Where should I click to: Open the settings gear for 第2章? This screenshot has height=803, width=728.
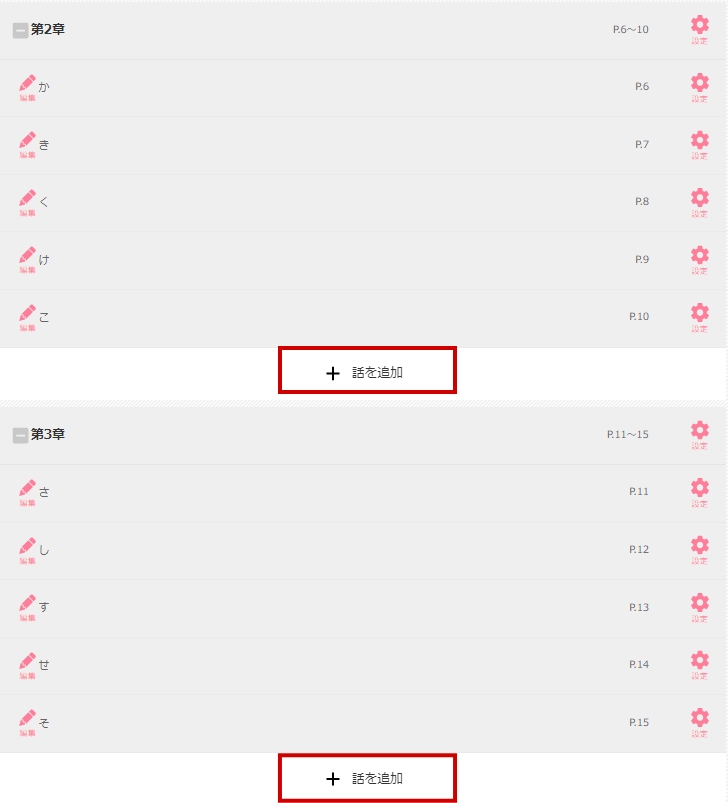[x=700, y=30]
